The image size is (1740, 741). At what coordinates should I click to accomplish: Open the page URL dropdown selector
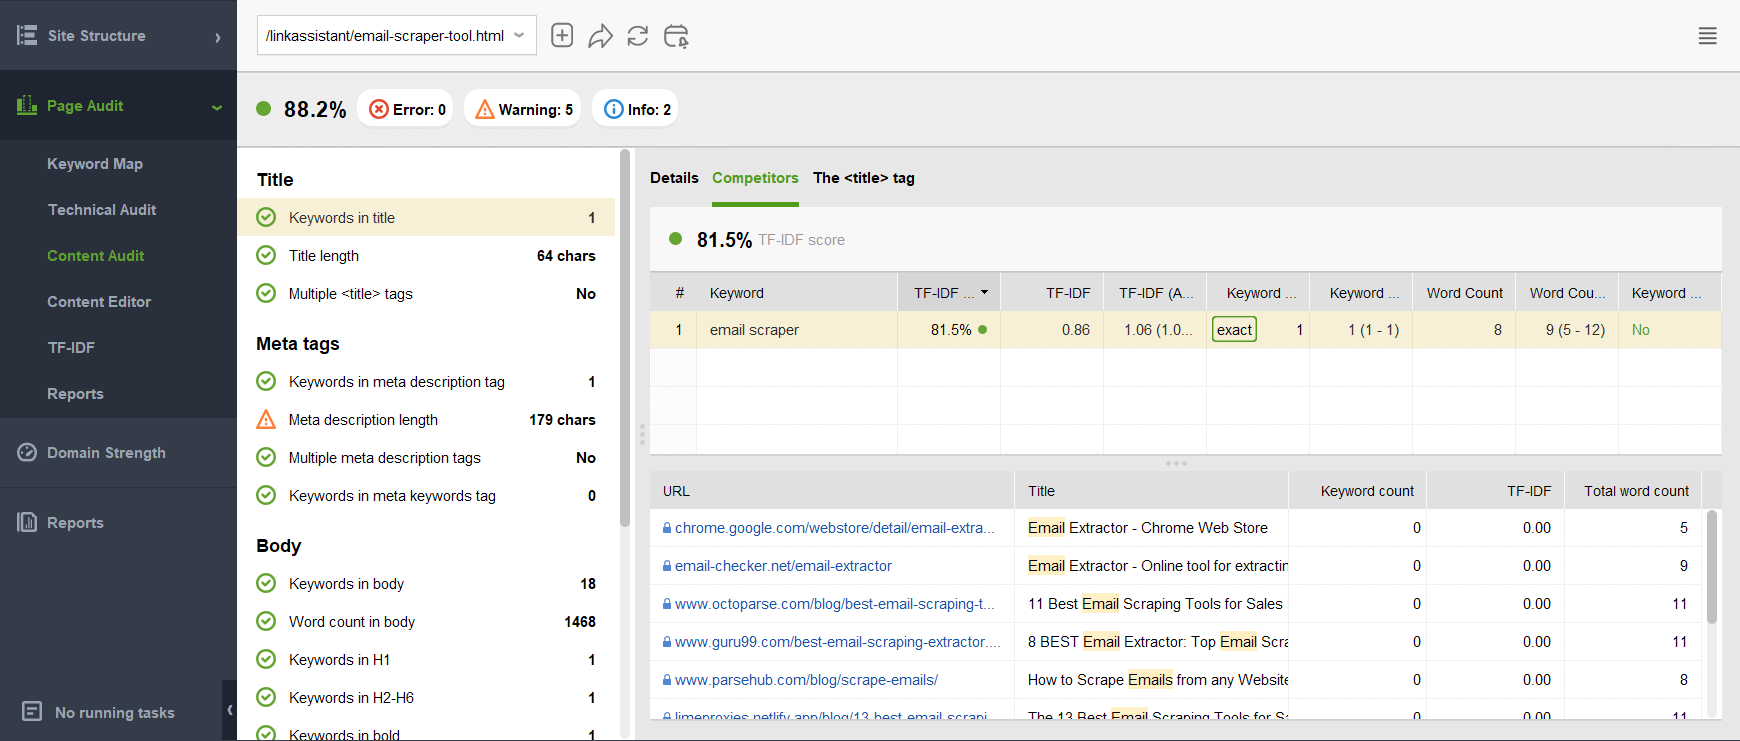pos(397,35)
